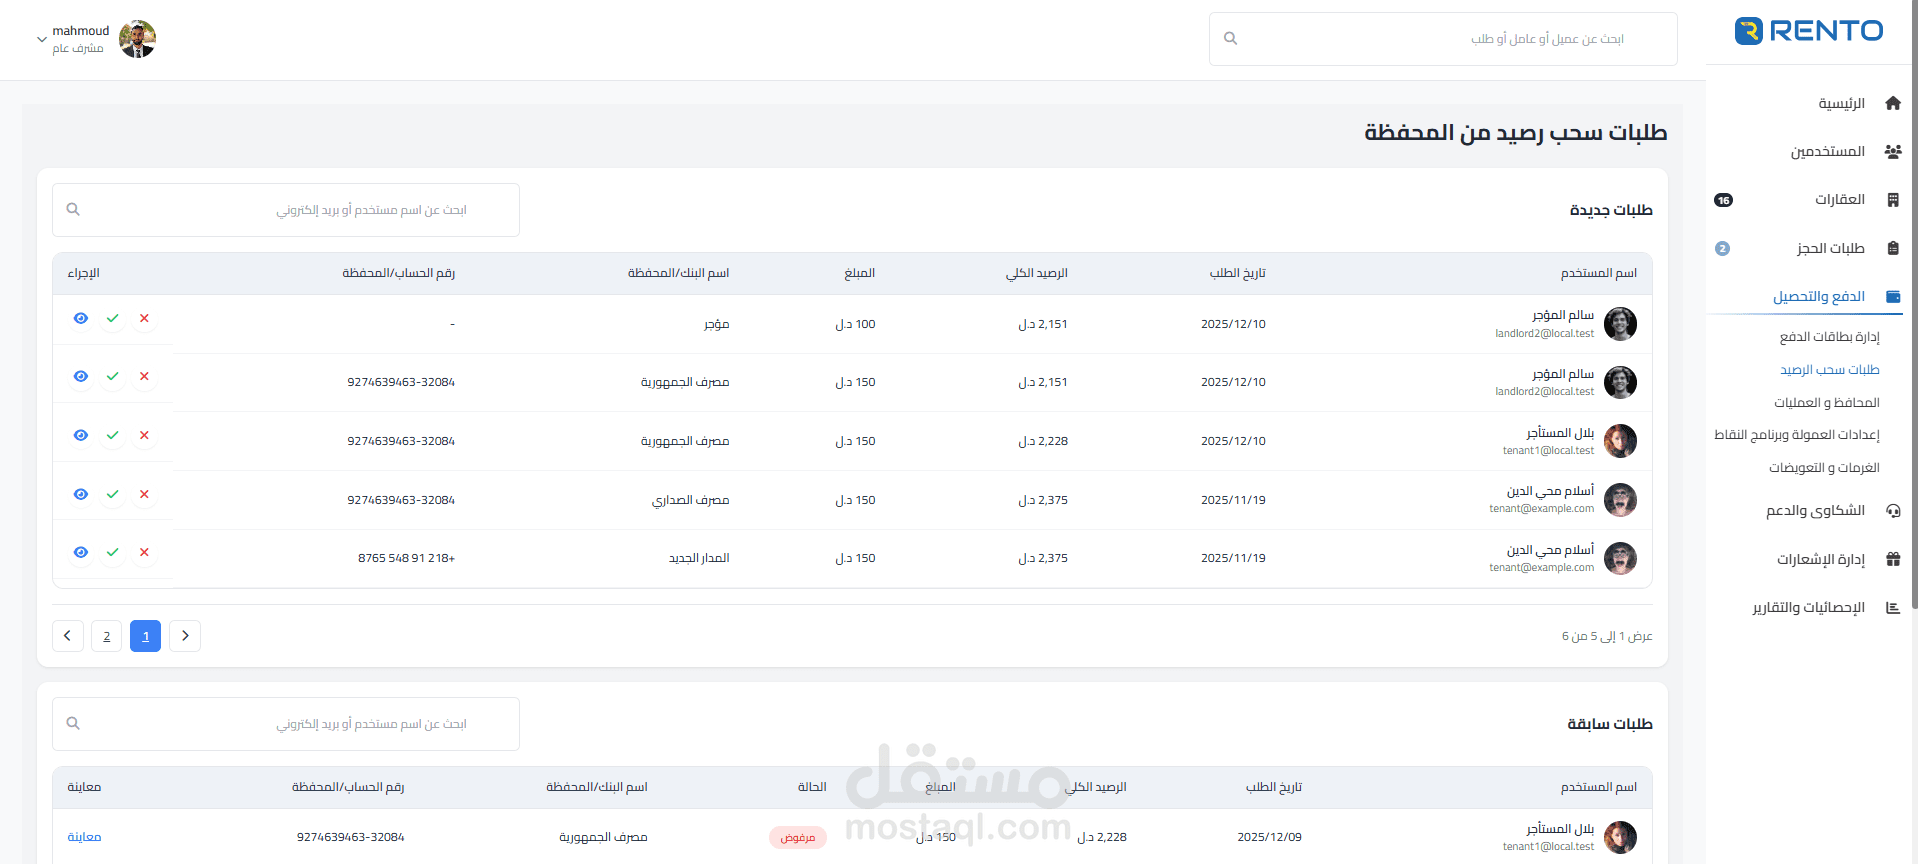
Task: Click the building icon beside العقارات
Action: (1893, 200)
